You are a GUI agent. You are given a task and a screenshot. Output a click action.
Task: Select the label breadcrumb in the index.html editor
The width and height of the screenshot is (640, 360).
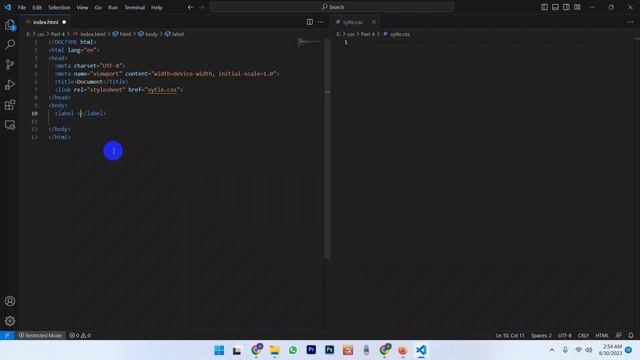(174, 34)
